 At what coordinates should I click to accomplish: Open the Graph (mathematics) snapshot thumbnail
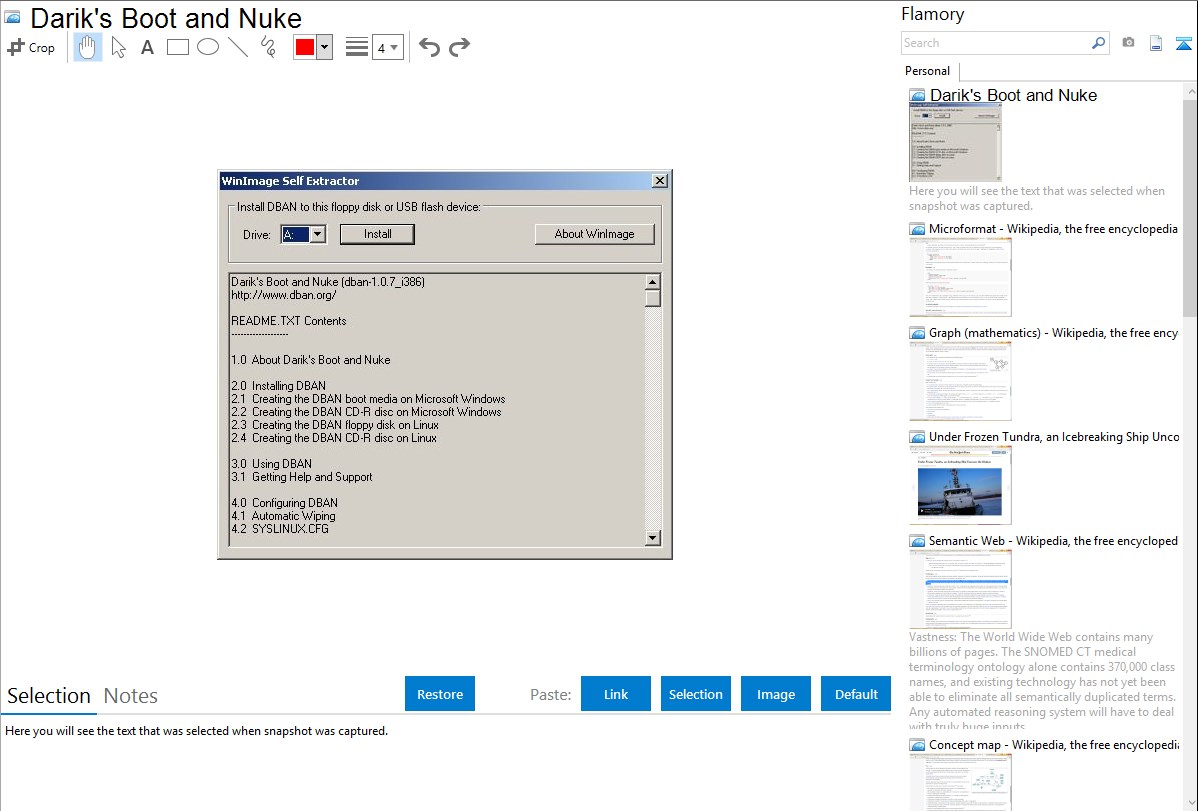[960, 381]
